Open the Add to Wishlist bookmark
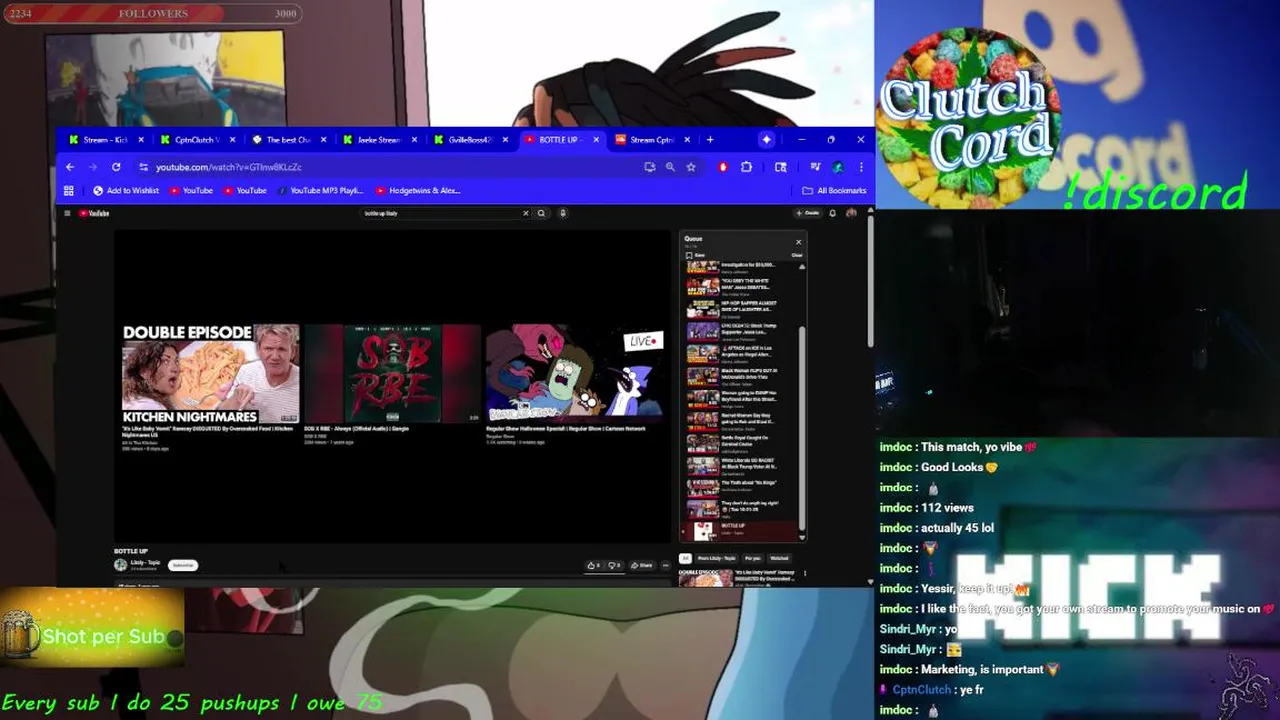The height and width of the screenshot is (720, 1280). click(126, 190)
